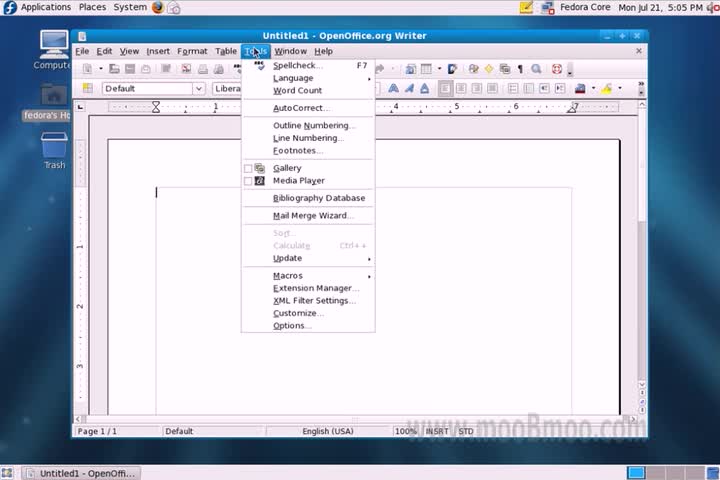Launch Firefox from the top panel icon

pyautogui.click(x=158, y=7)
